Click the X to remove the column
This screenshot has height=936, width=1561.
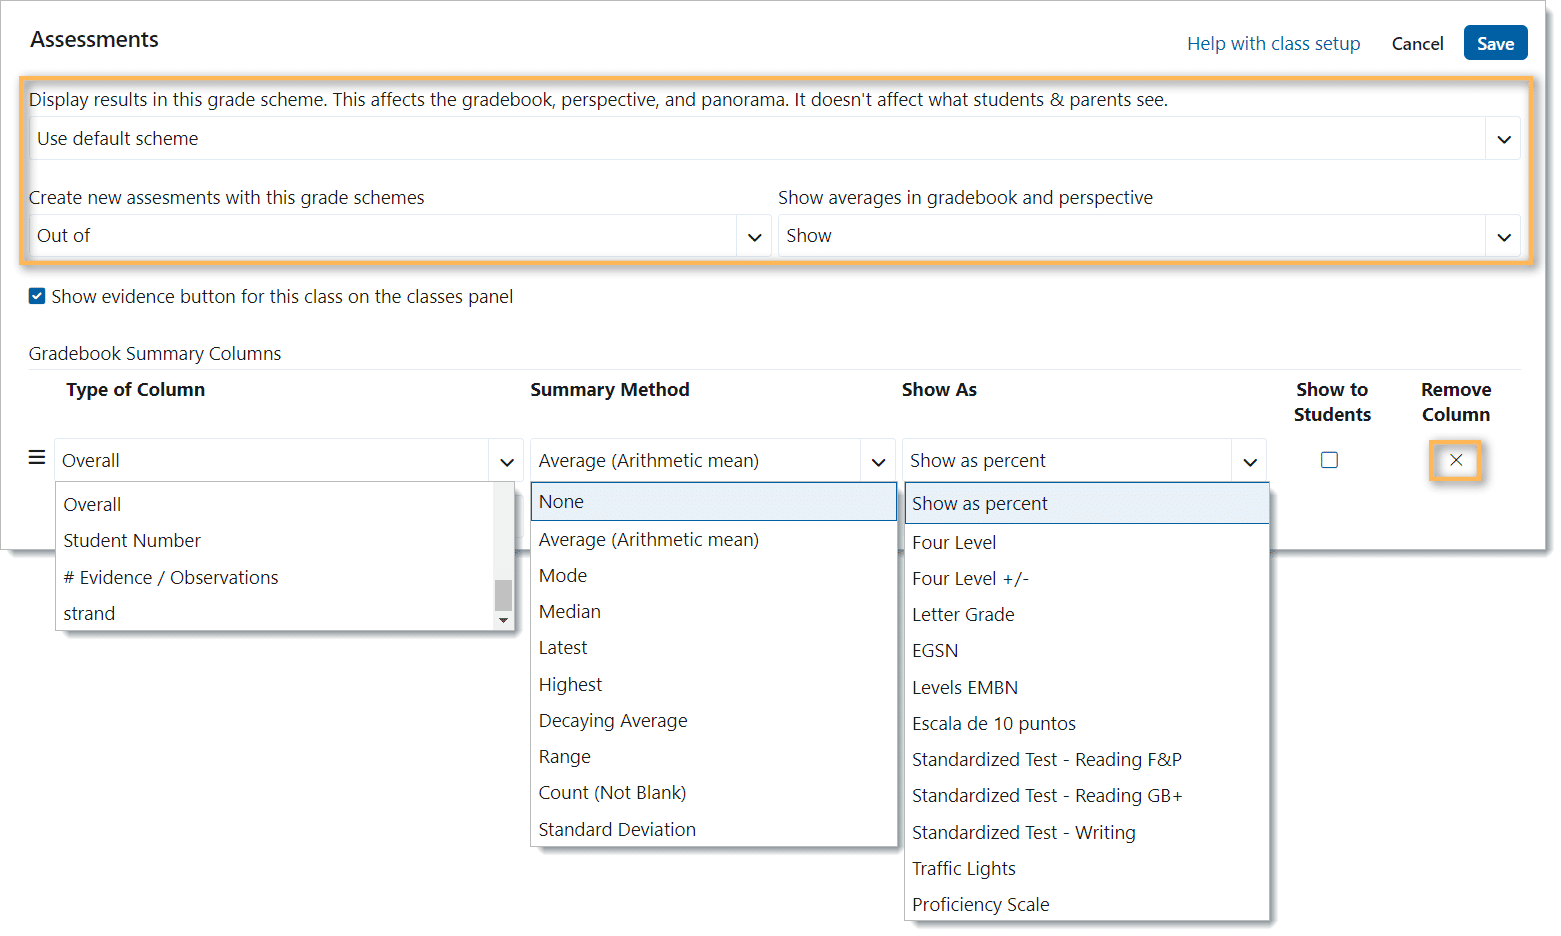tap(1455, 460)
